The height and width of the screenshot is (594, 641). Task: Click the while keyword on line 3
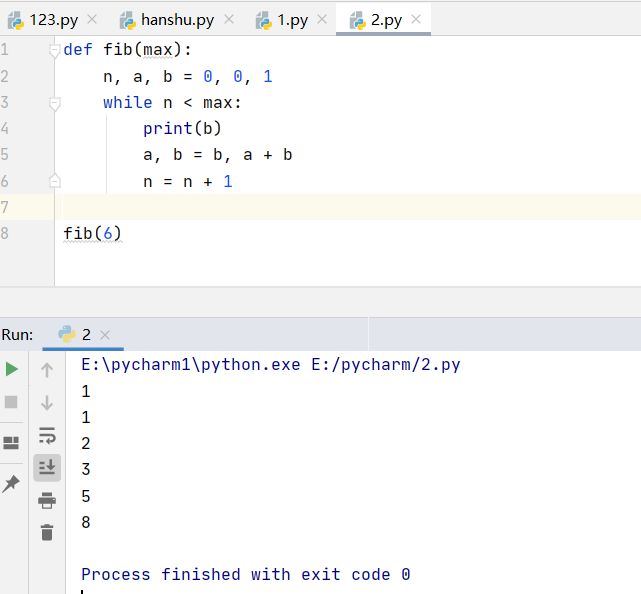(x=128, y=103)
